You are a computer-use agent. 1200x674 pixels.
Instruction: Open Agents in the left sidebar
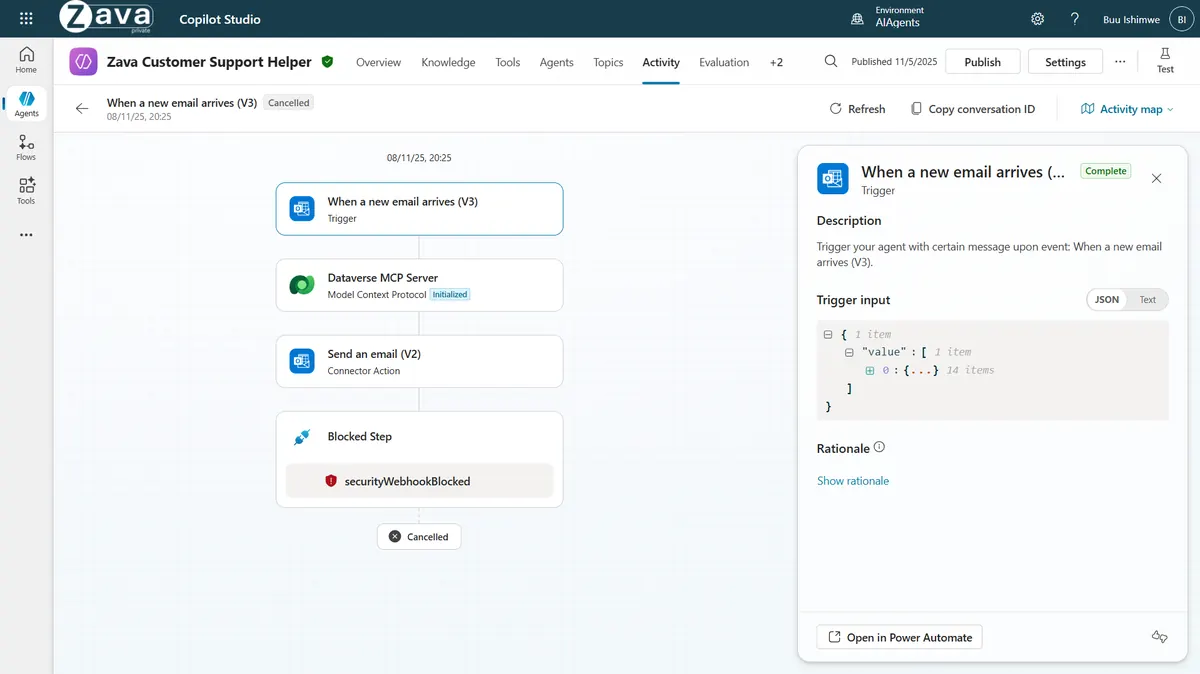click(26, 104)
